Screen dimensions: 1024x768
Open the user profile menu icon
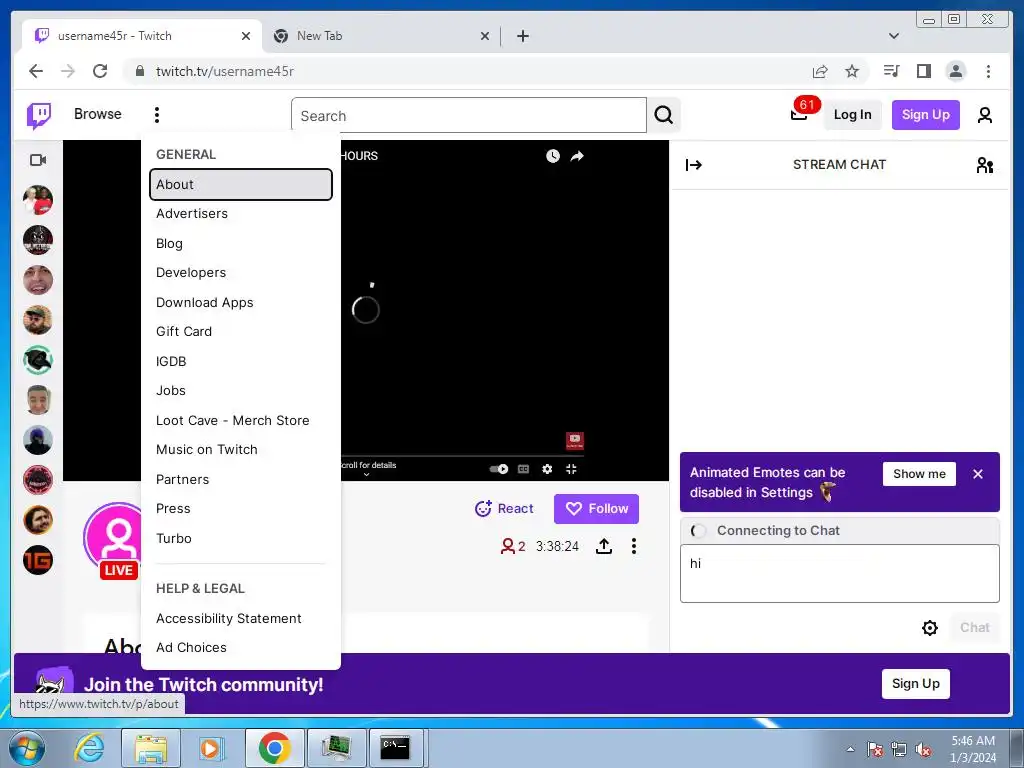985,116
